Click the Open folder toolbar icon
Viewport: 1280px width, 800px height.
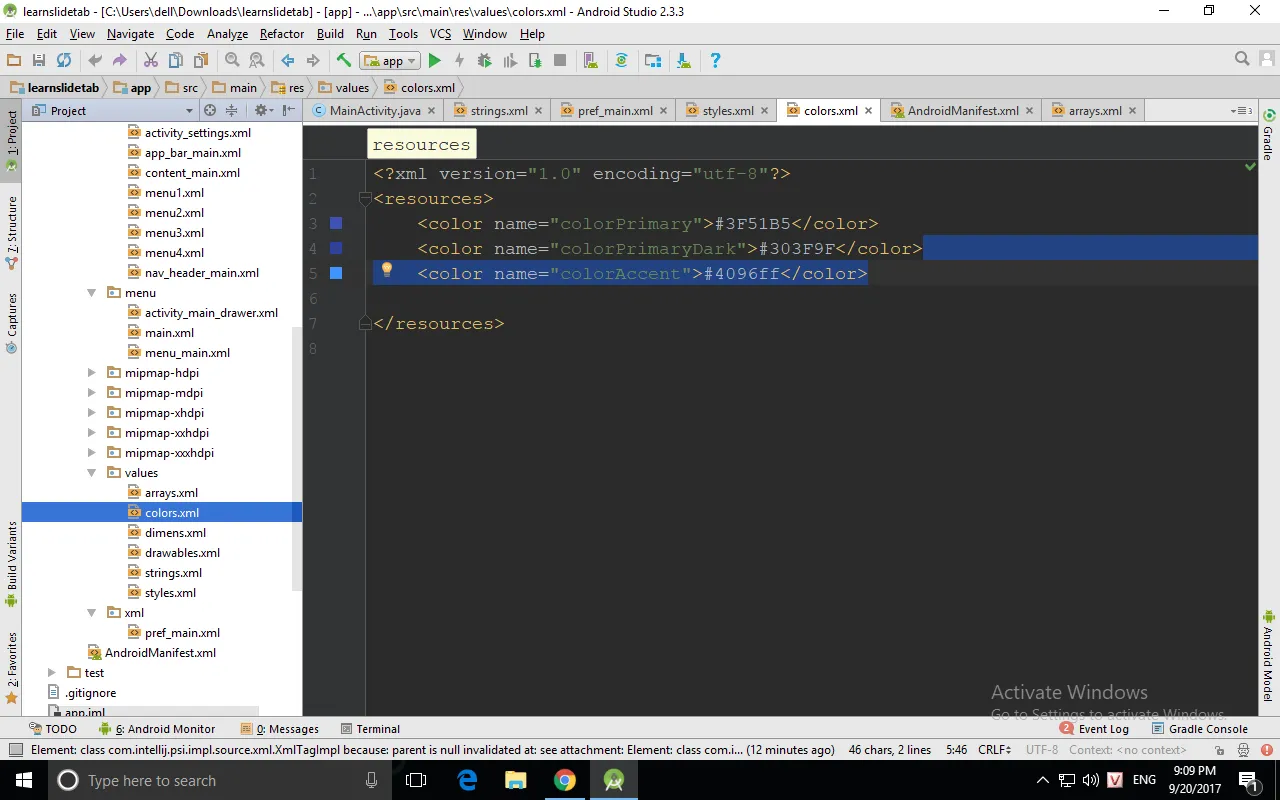pyautogui.click(x=14, y=61)
